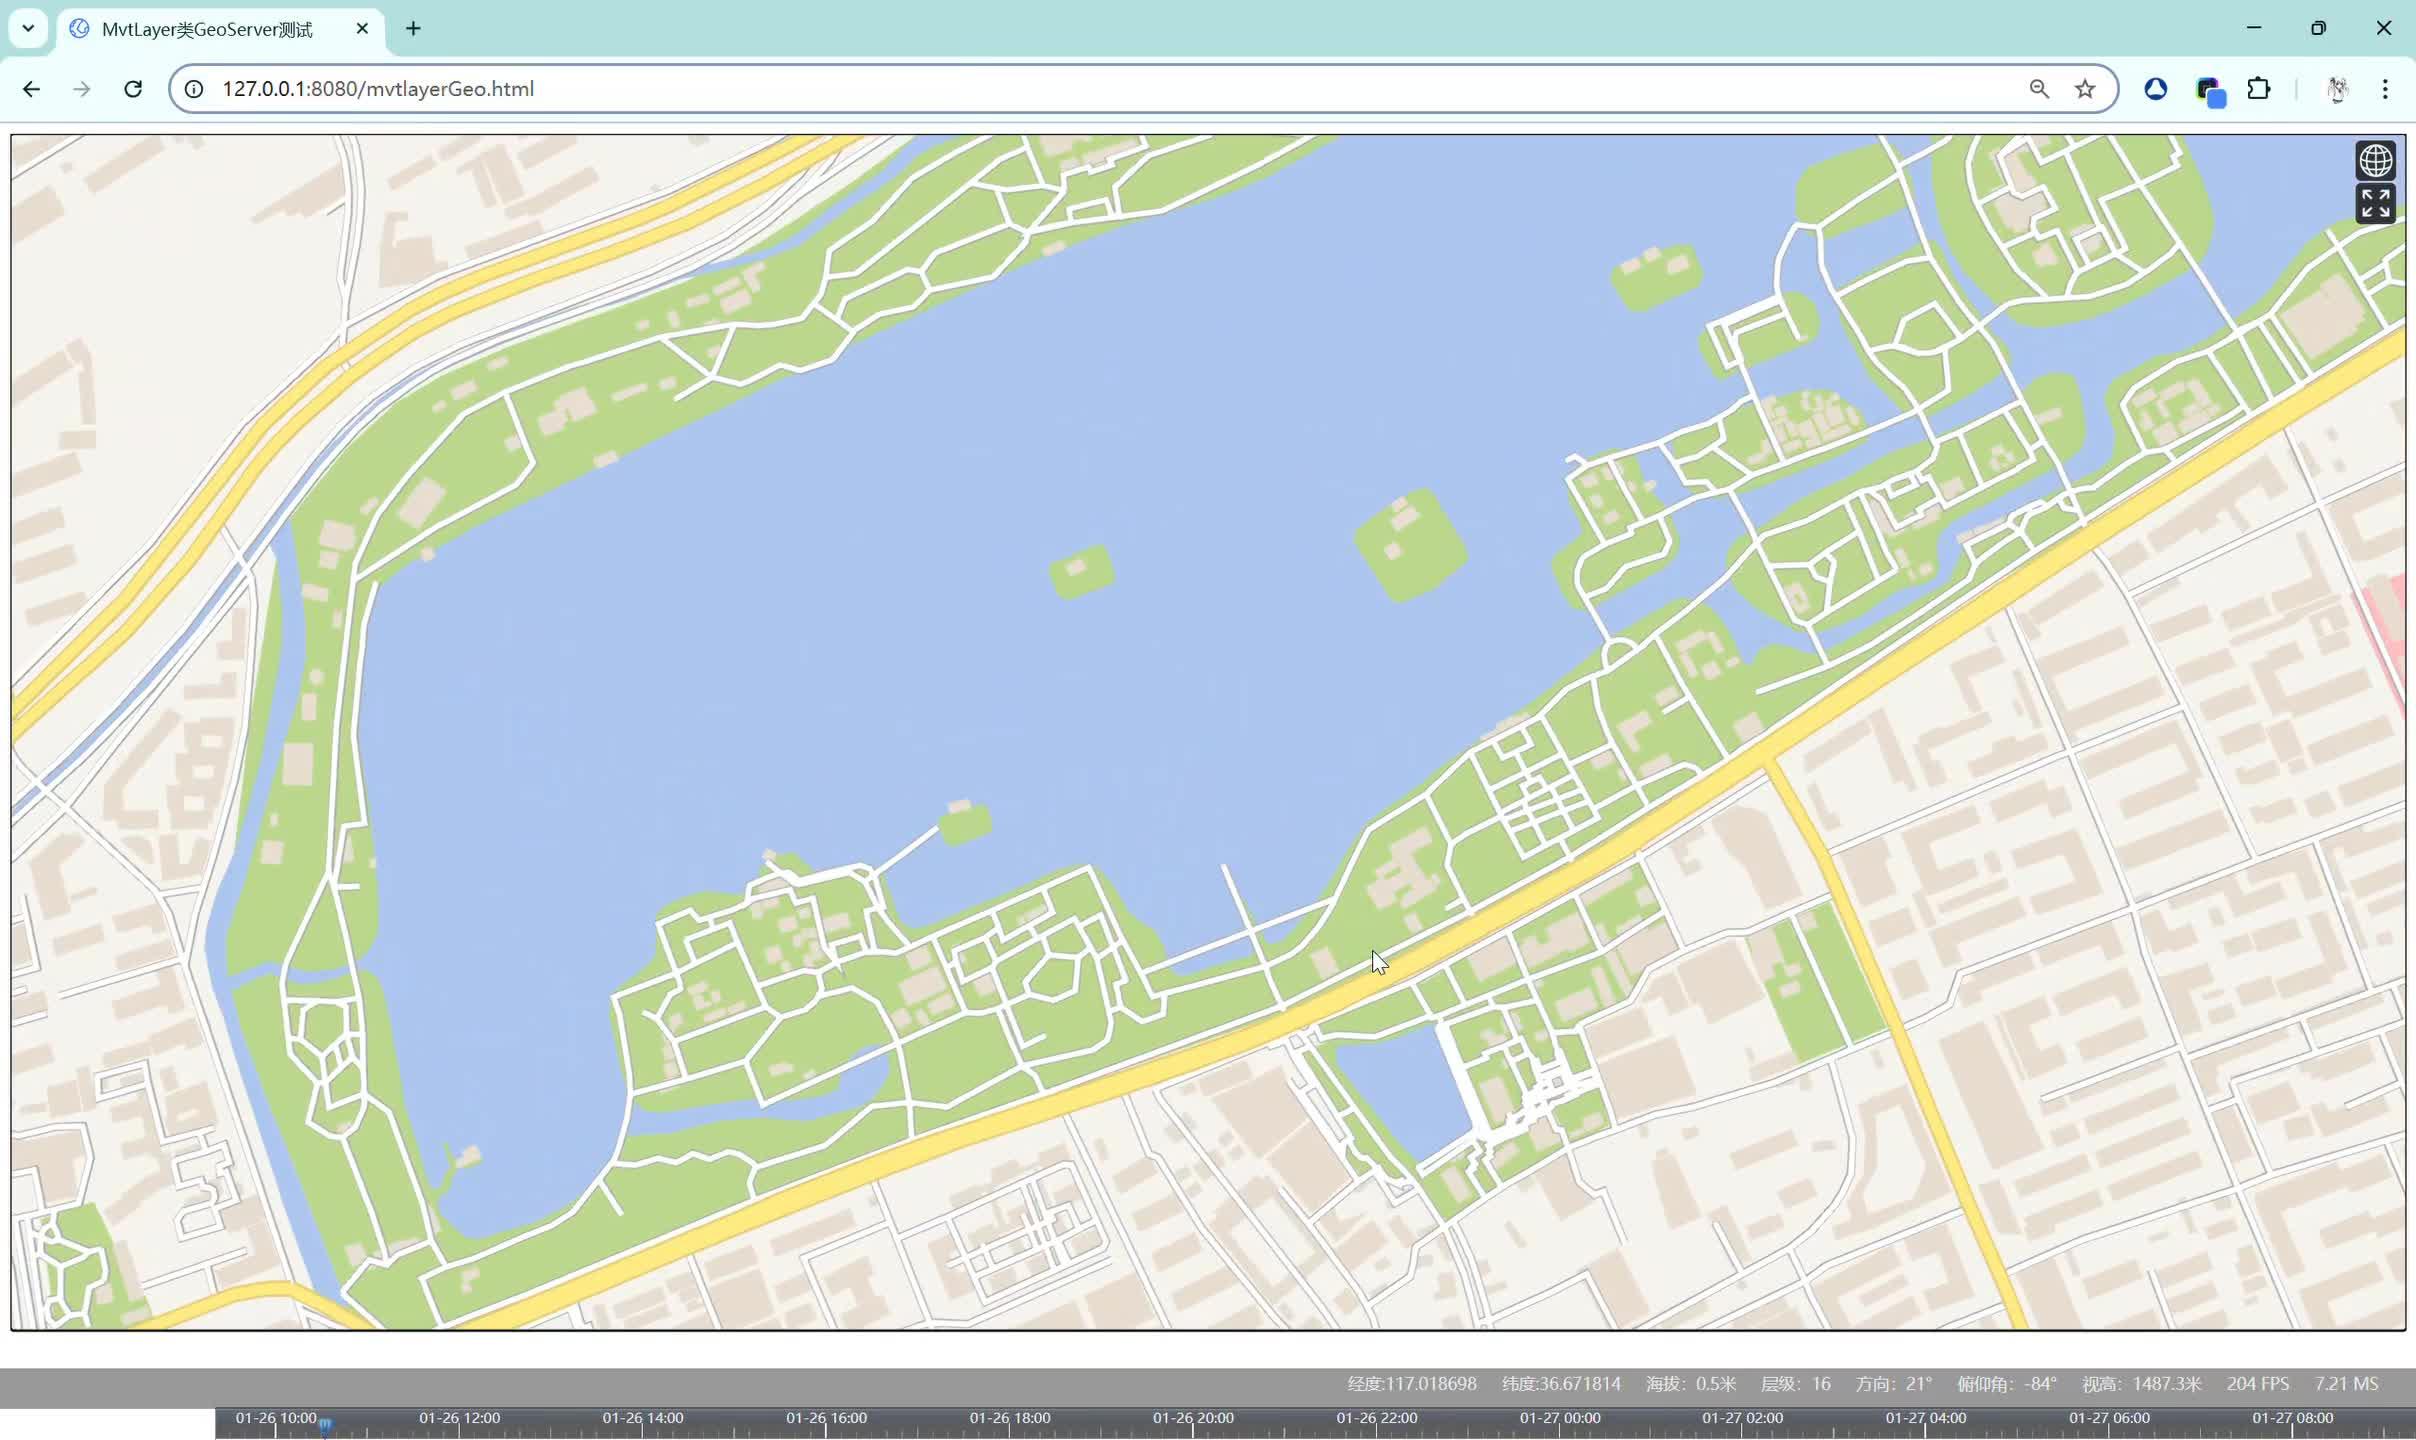Viewport: 2416px width, 1440px height.
Task: Navigate forward with the forward arrow
Action: pyautogui.click(x=82, y=89)
